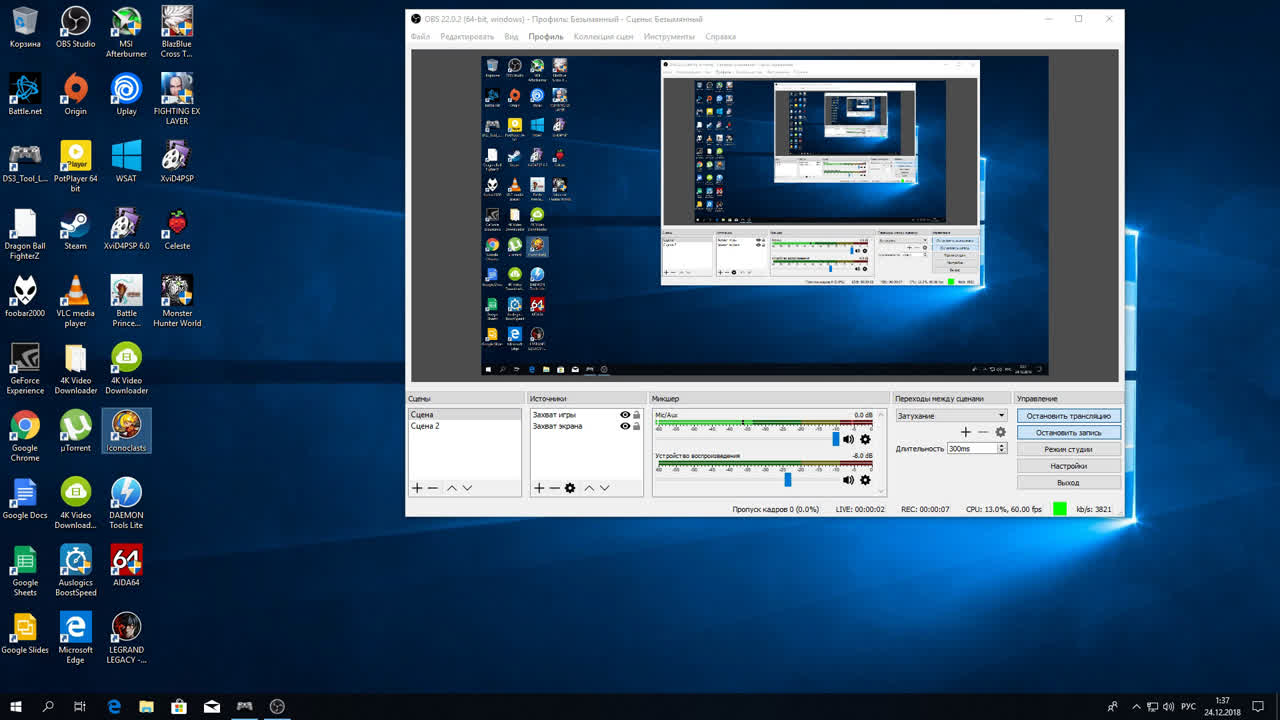Open Google Chrome desktop icon
The width and height of the screenshot is (1280, 720).
click(x=25, y=436)
